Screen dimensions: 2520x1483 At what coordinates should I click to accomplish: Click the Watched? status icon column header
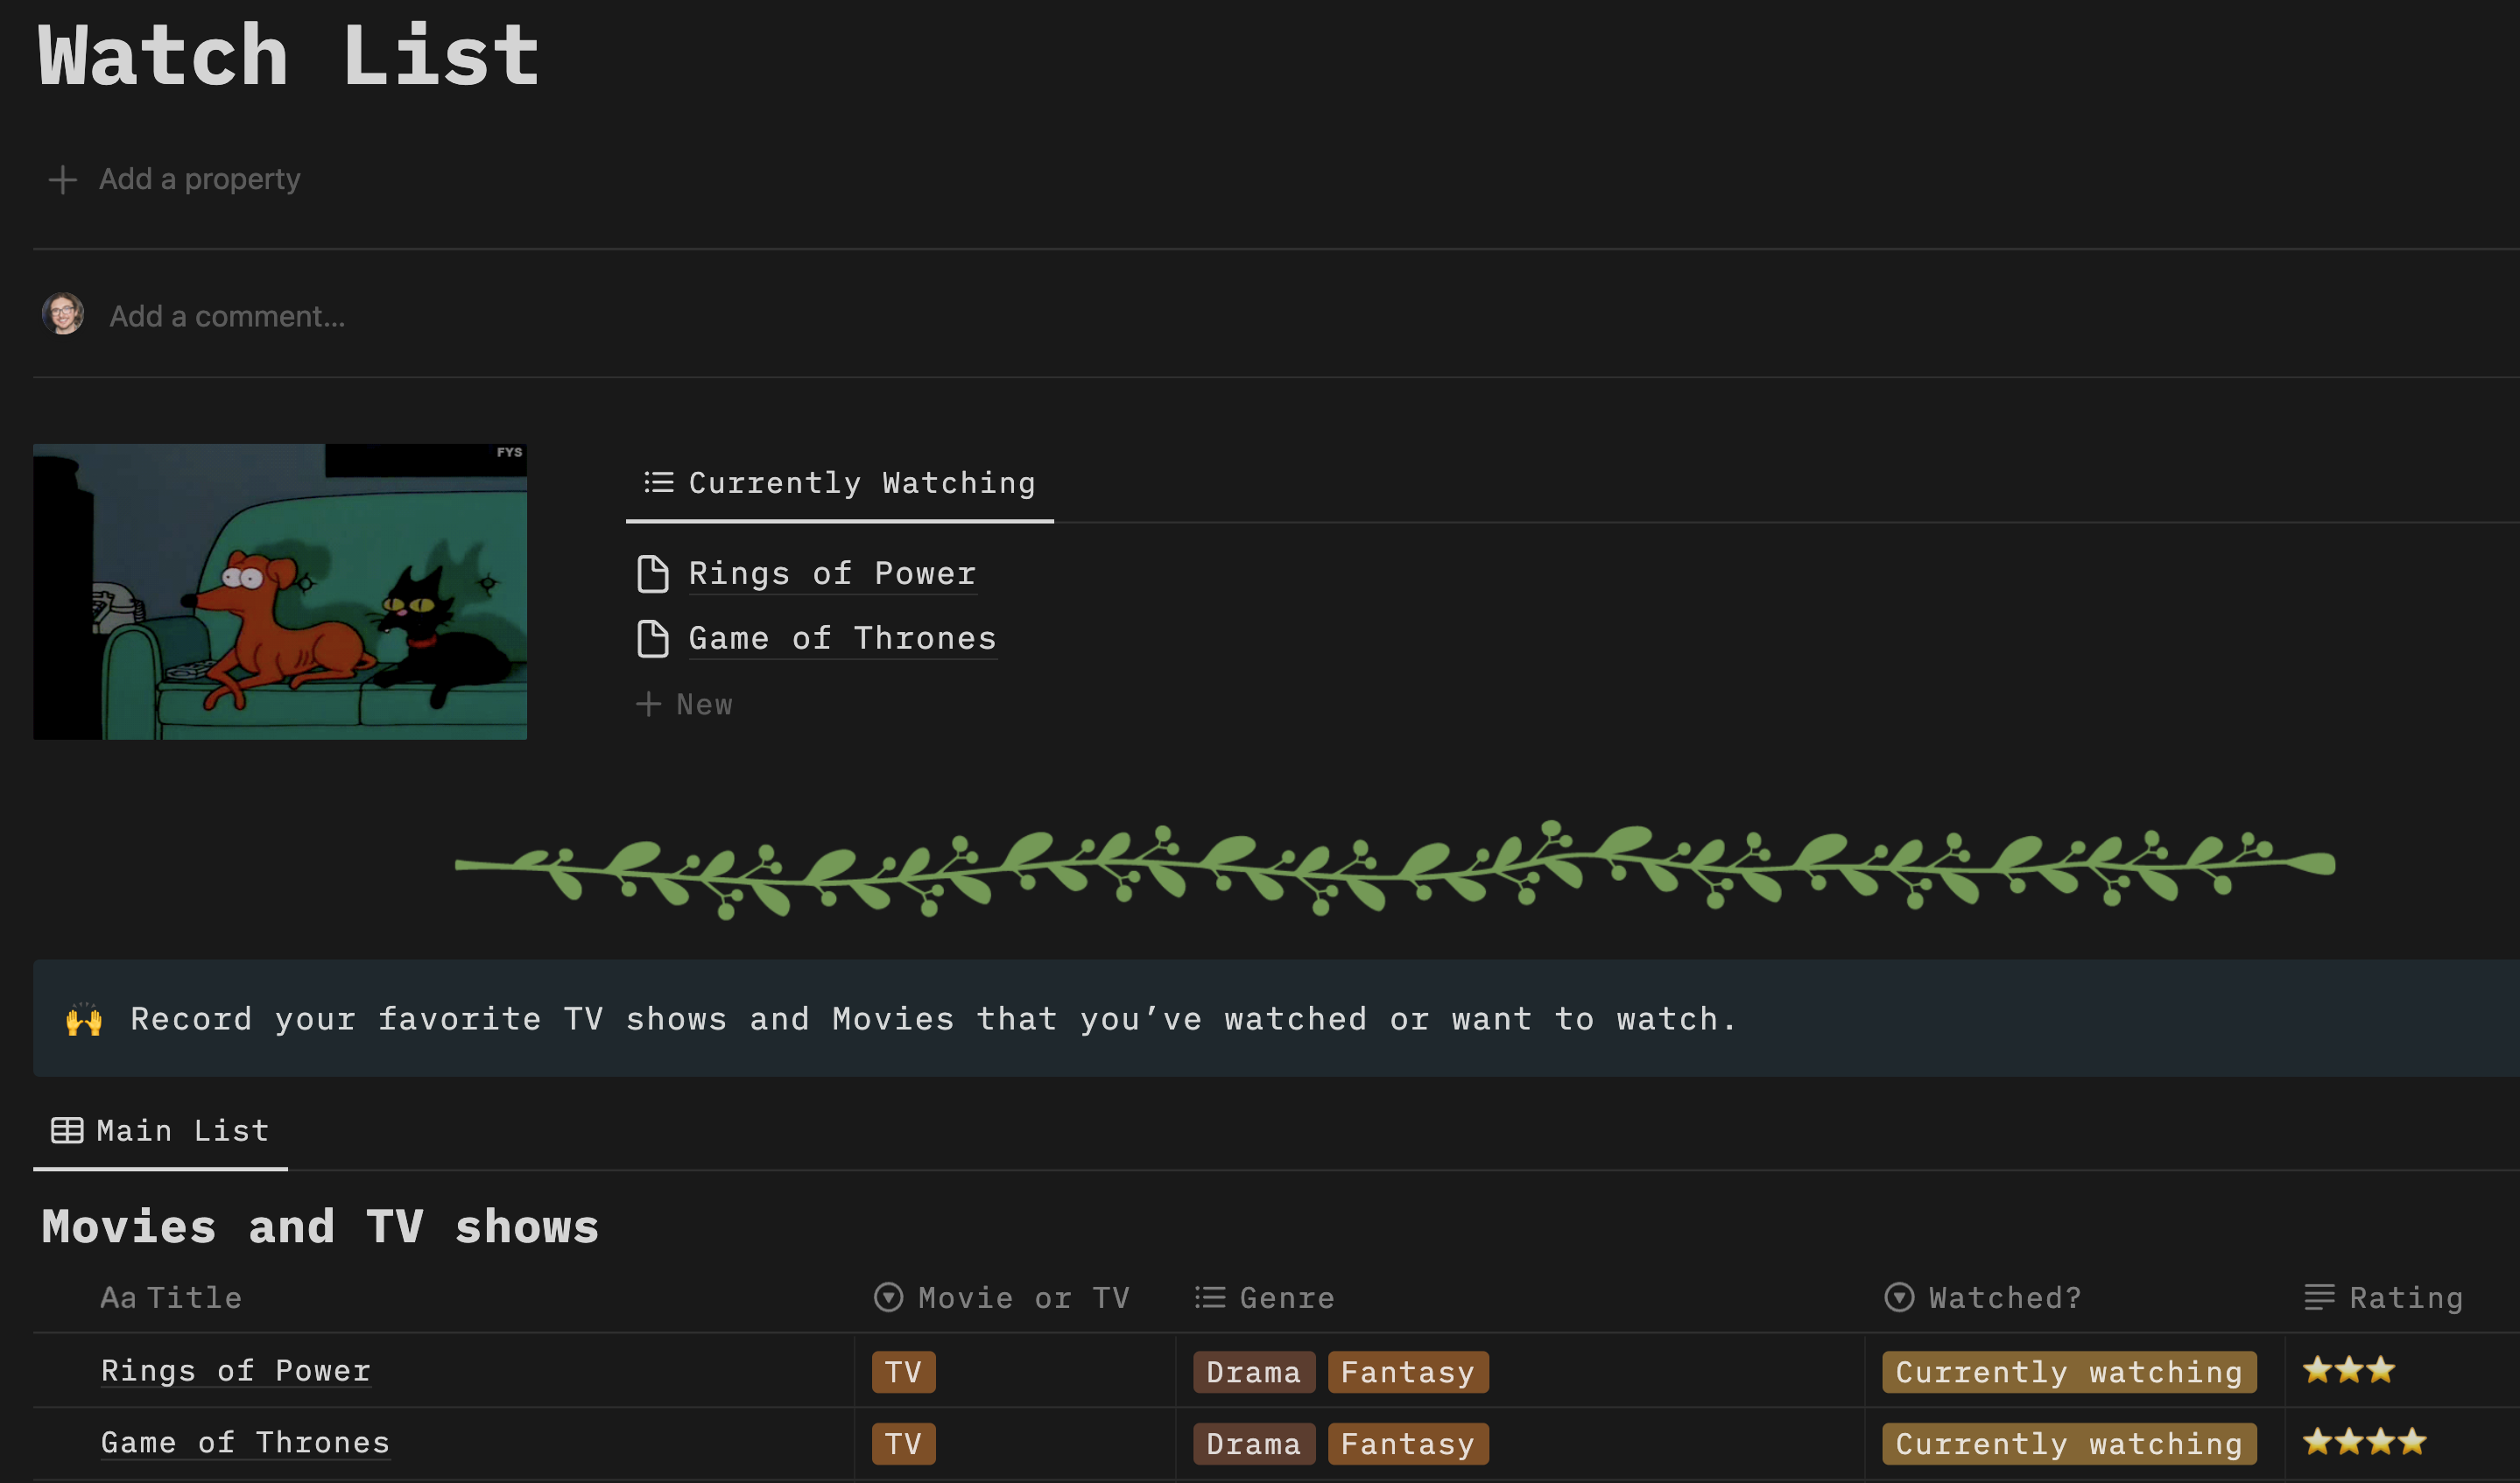coord(1897,1297)
